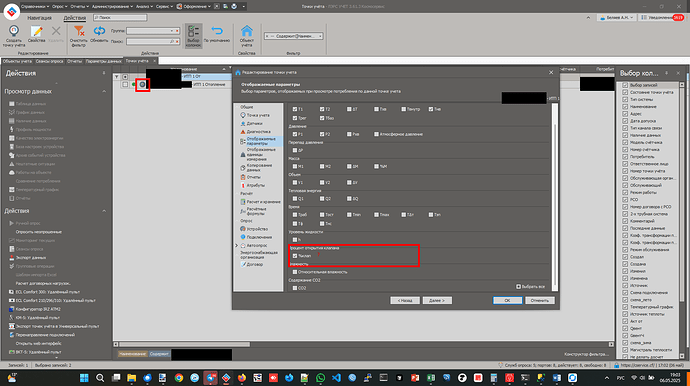Select Подключения item in dialog sidebar
The height and width of the screenshot is (386, 690).
coord(259,237)
